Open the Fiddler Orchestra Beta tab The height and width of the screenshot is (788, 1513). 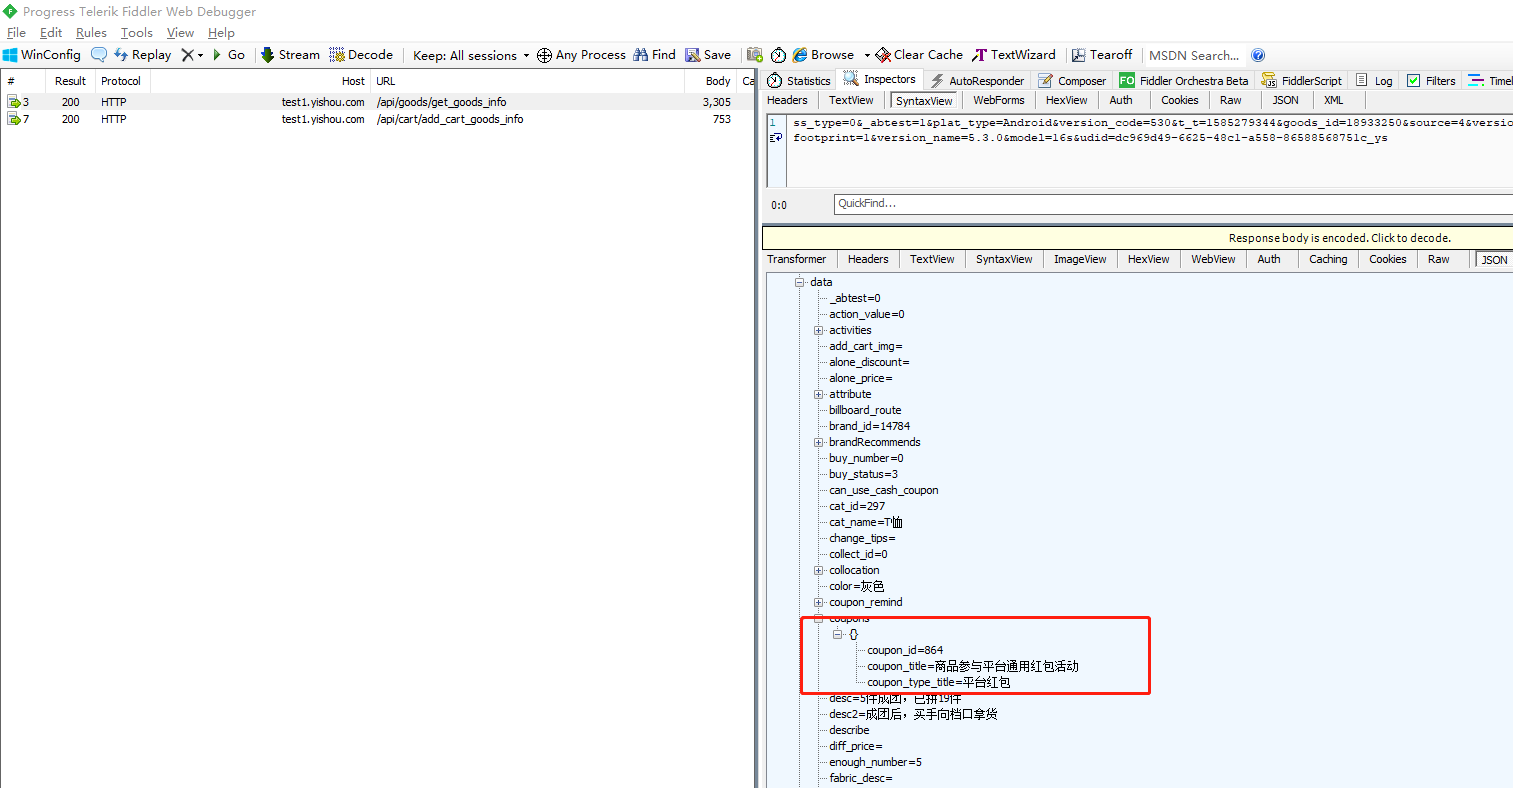pos(1184,81)
